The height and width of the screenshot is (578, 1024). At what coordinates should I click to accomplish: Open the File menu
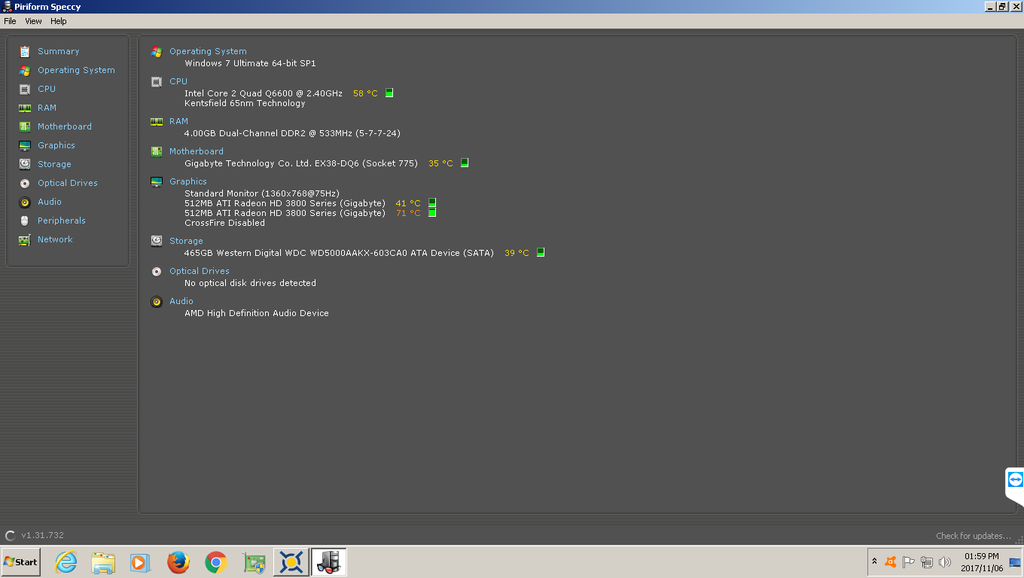coord(10,21)
